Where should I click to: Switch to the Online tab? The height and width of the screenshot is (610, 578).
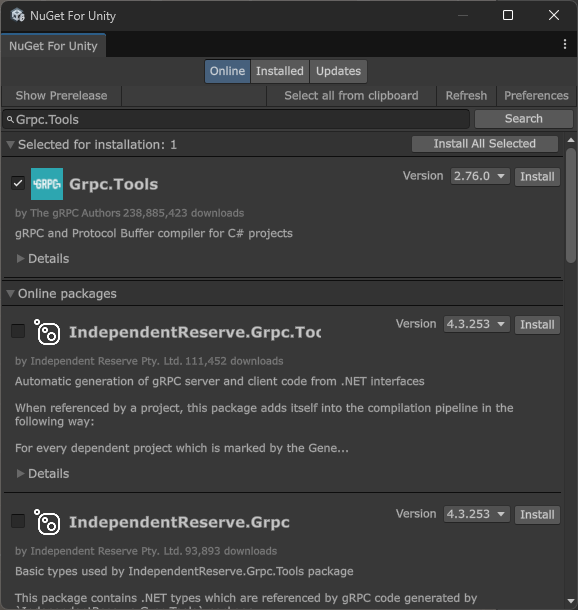coord(227,71)
